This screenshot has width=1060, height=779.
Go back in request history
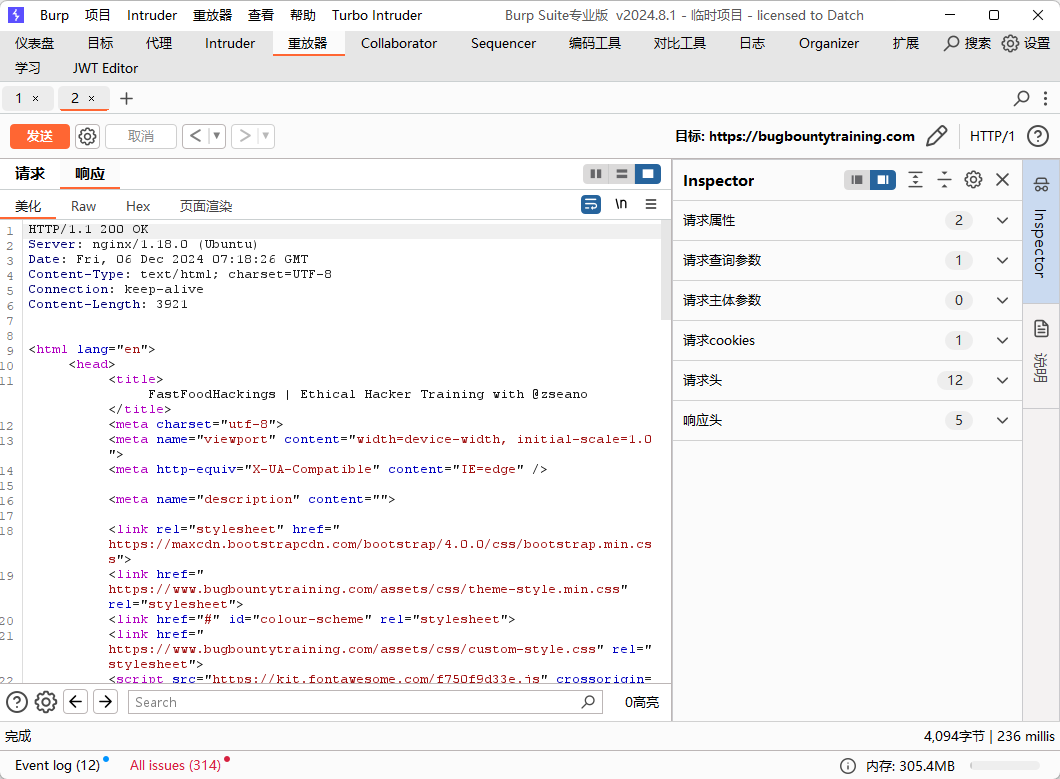click(x=195, y=137)
